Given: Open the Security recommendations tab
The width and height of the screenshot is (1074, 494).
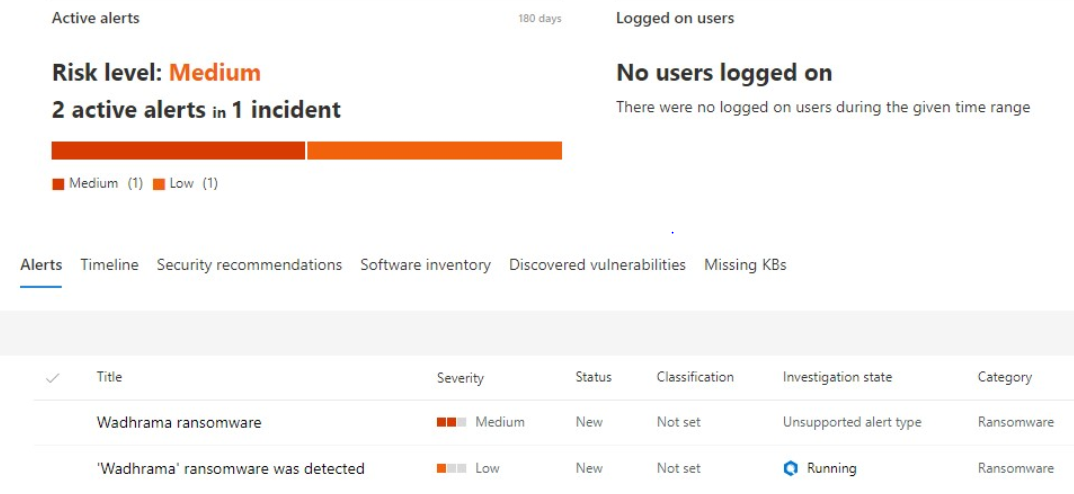Looking at the screenshot, I should click(249, 265).
